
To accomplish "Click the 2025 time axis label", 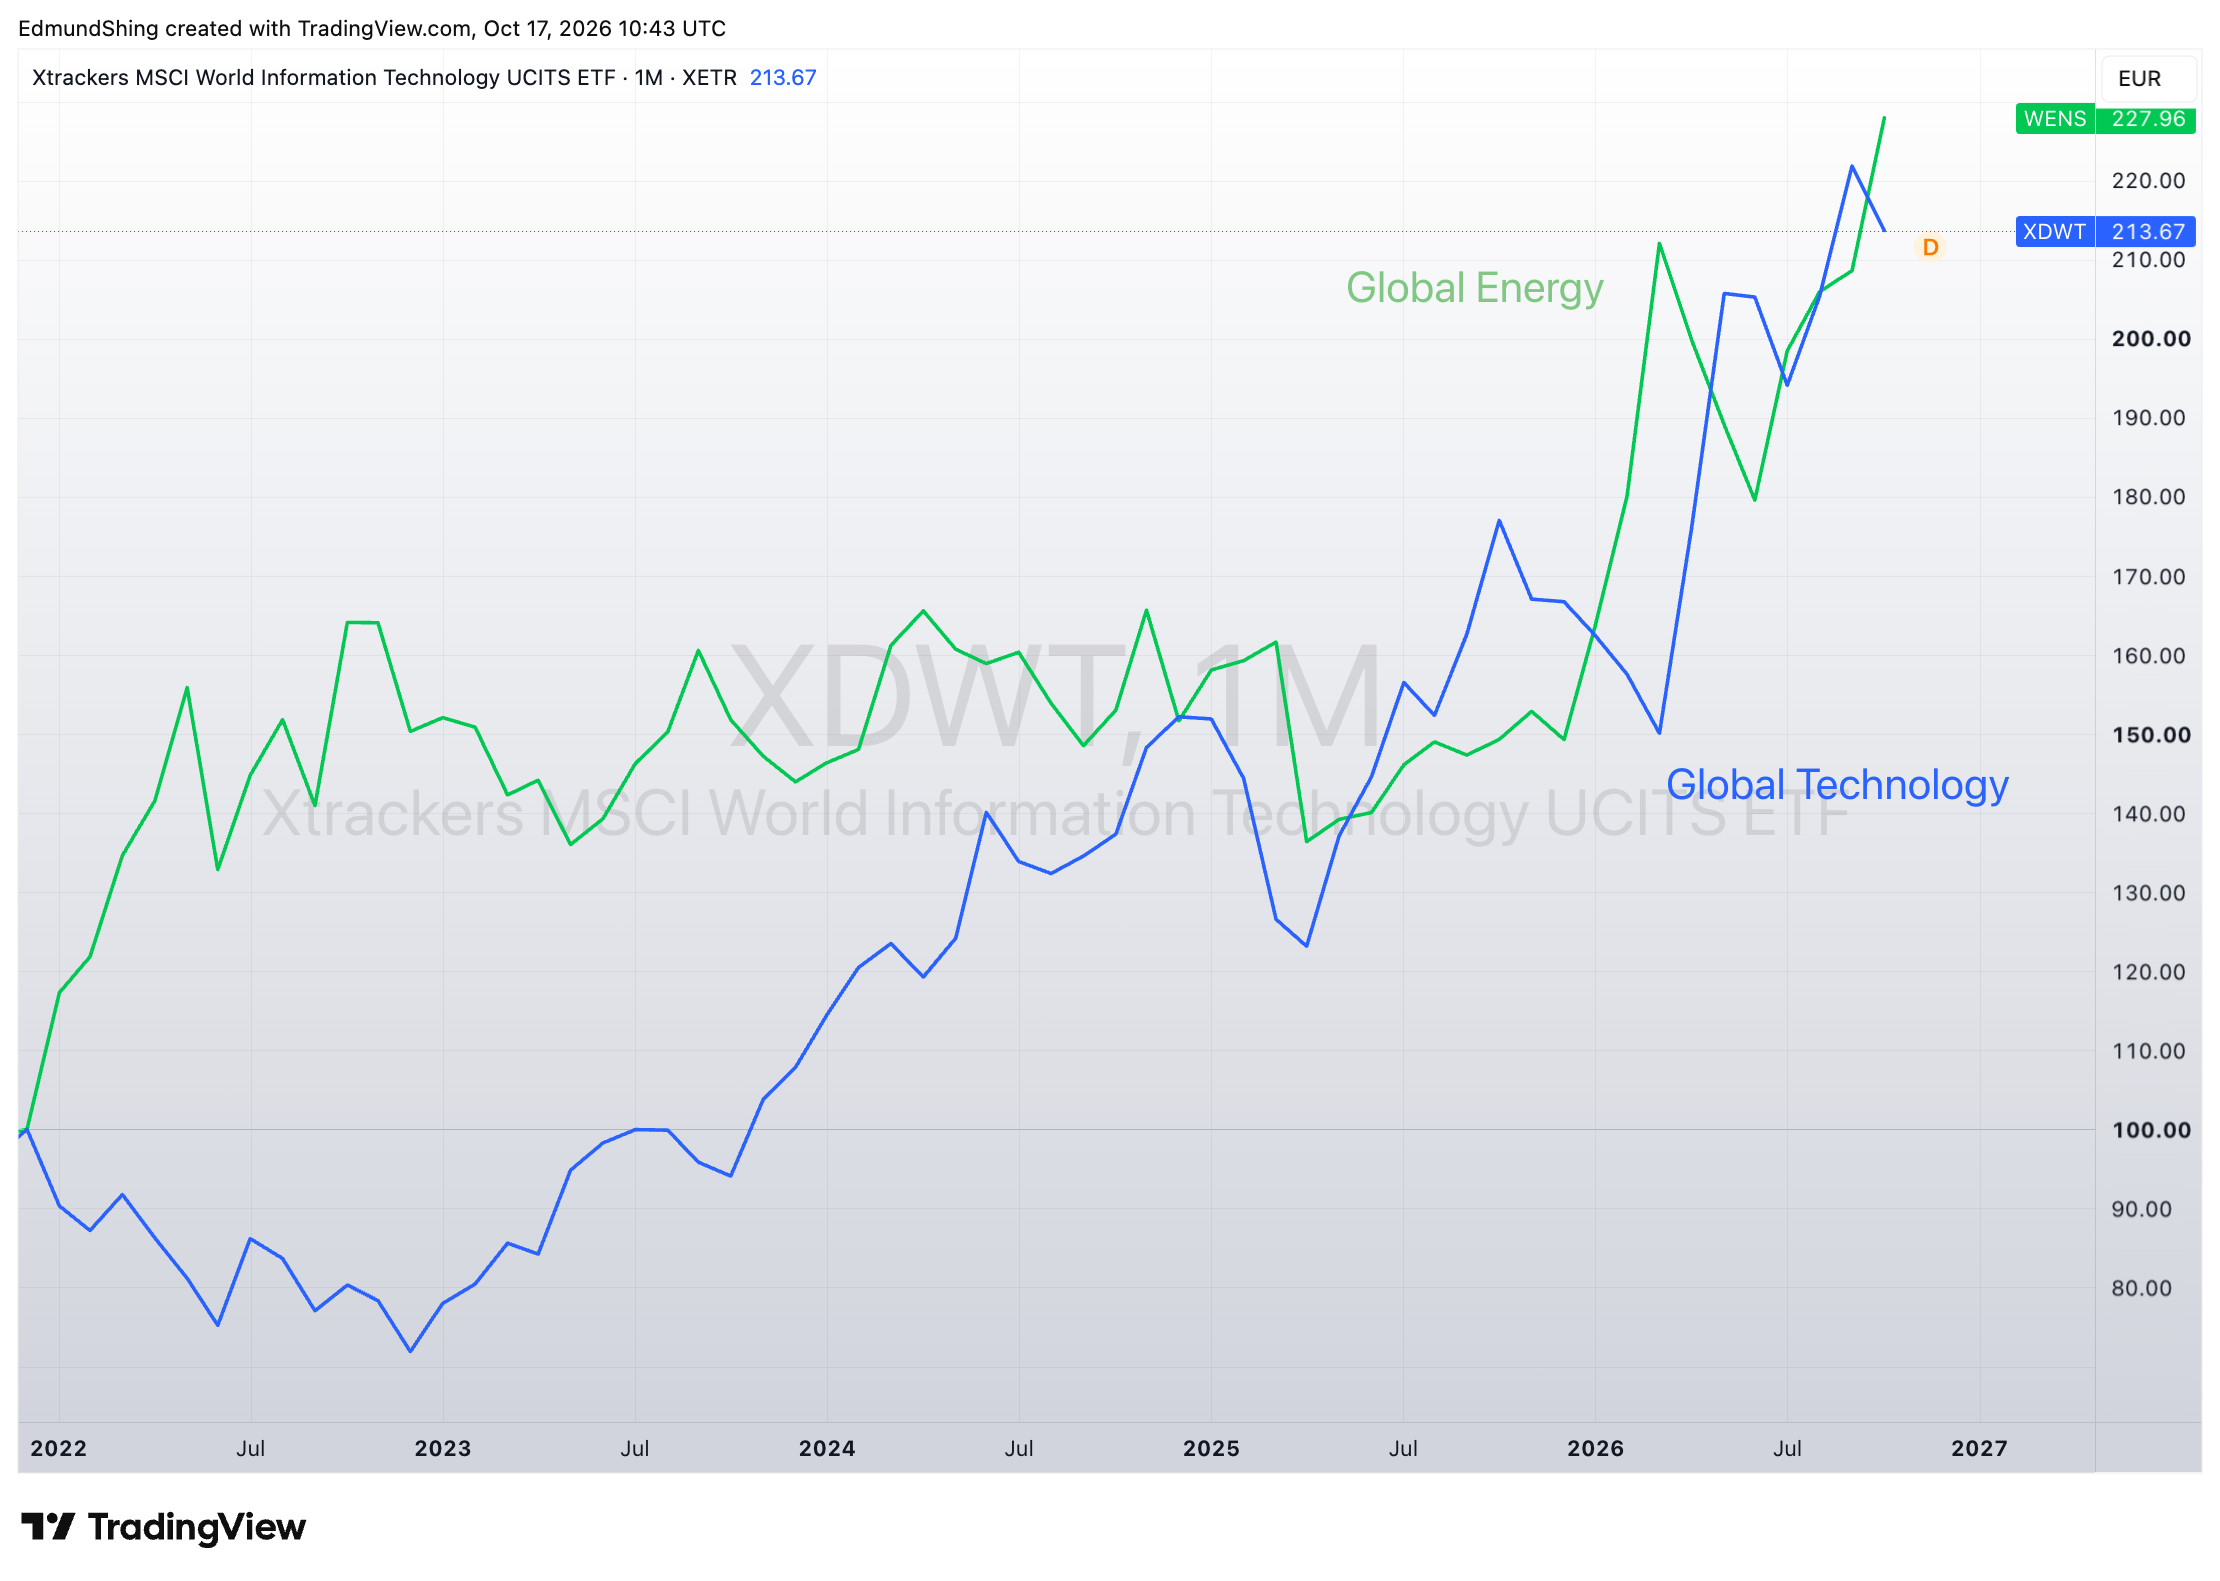I will click(1211, 1448).
